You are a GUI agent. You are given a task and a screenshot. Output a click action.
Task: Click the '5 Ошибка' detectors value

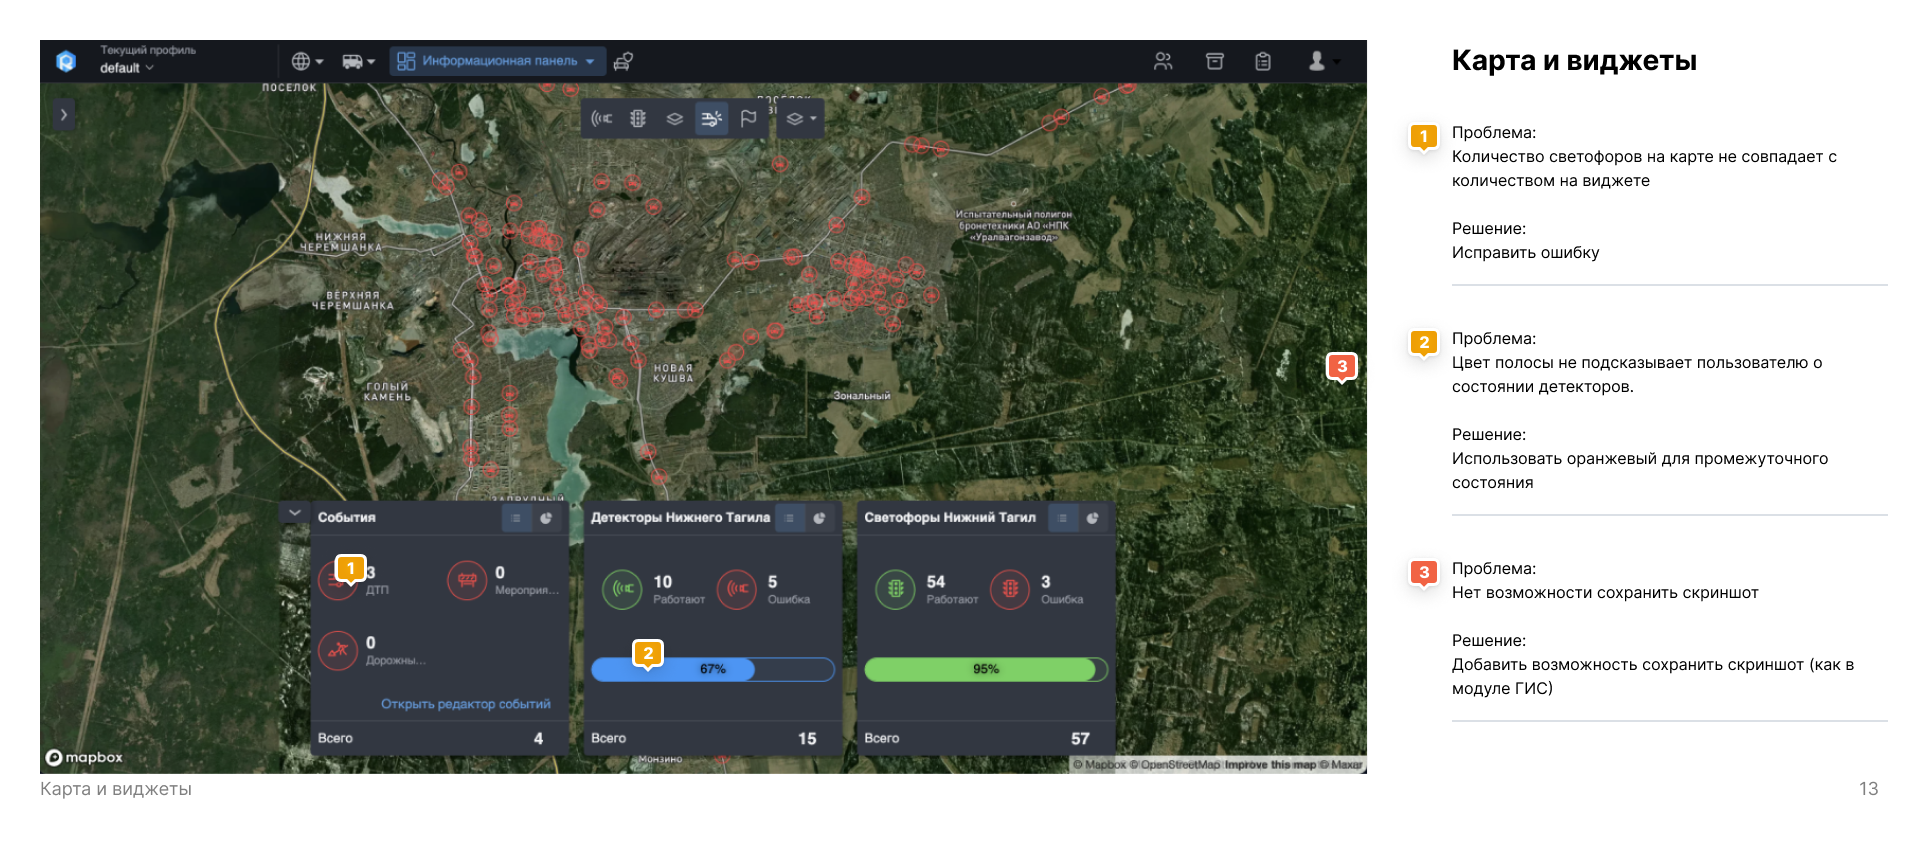click(789, 589)
